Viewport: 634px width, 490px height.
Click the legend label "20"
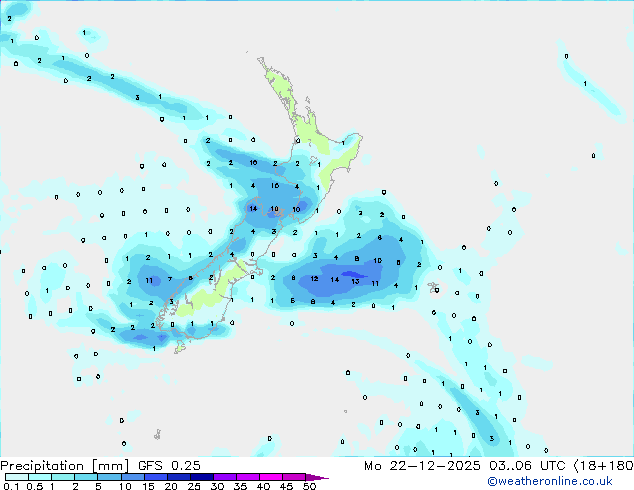point(171,486)
